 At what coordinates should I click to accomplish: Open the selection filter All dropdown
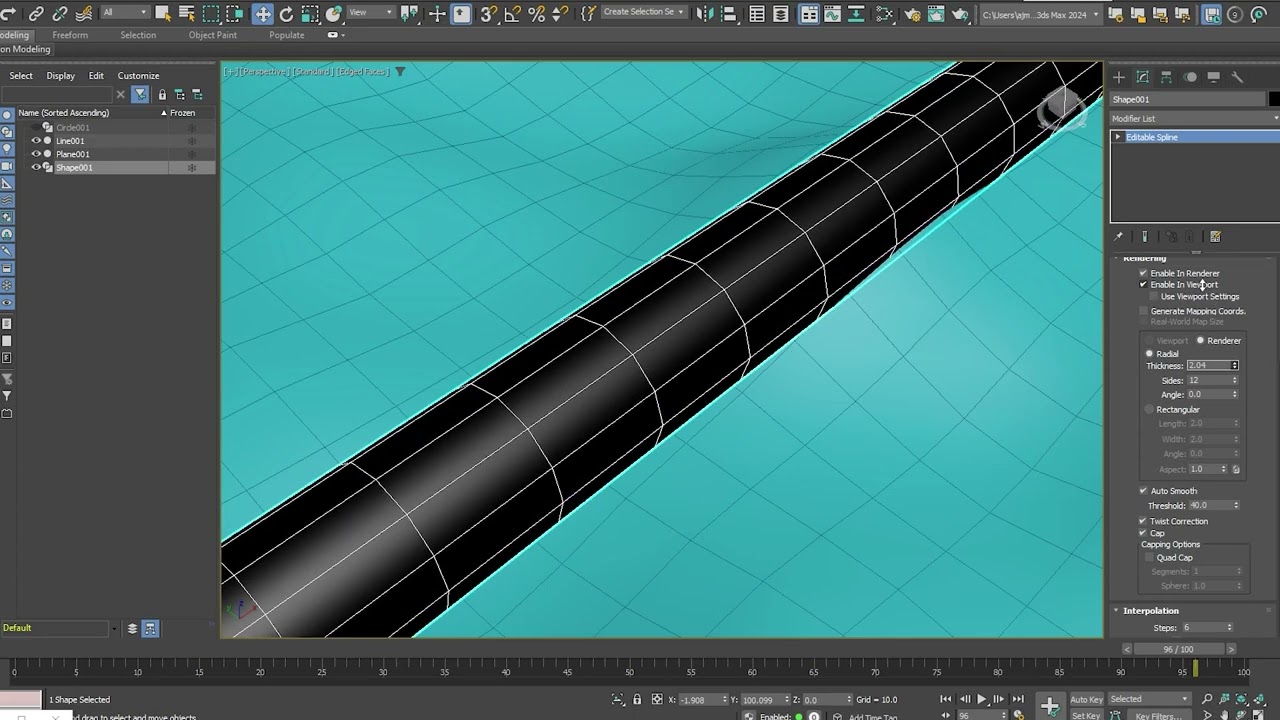(x=125, y=12)
